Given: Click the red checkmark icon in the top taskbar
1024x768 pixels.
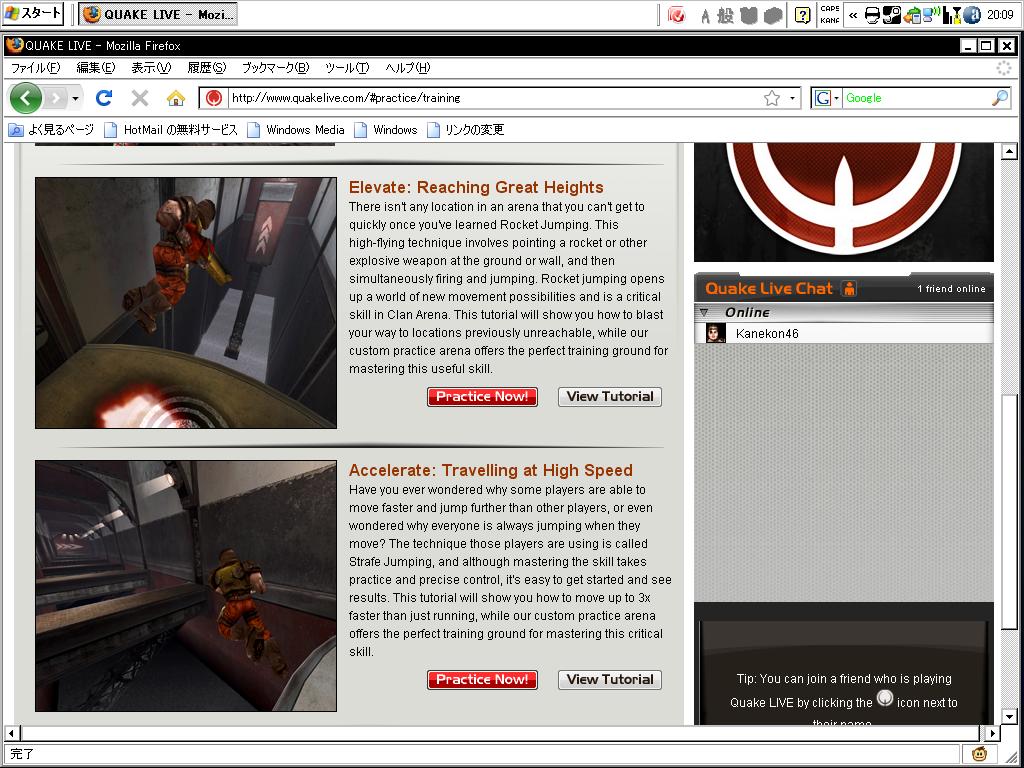Looking at the screenshot, I should pyautogui.click(x=677, y=15).
